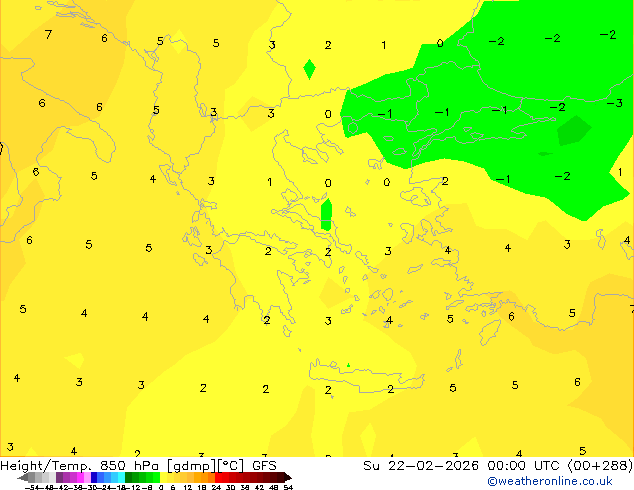This screenshot has width=634, height=490.
Task: Select the darkest green legend color swatch
Action: tap(128, 477)
